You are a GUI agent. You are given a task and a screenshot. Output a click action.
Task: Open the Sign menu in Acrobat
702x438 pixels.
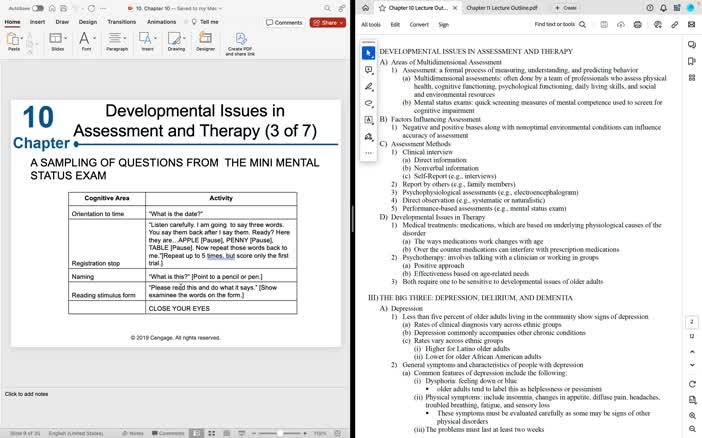click(x=443, y=25)
